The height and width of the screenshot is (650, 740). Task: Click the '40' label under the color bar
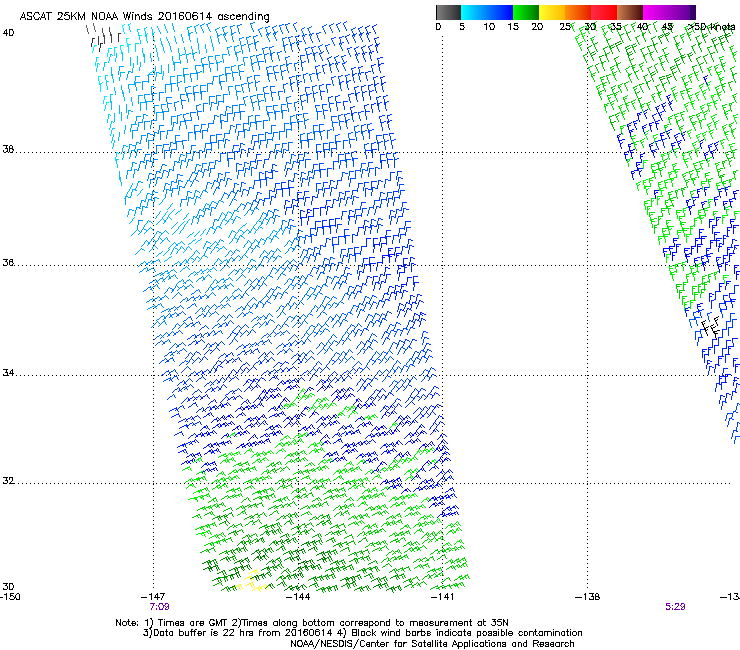coord(642,27)
